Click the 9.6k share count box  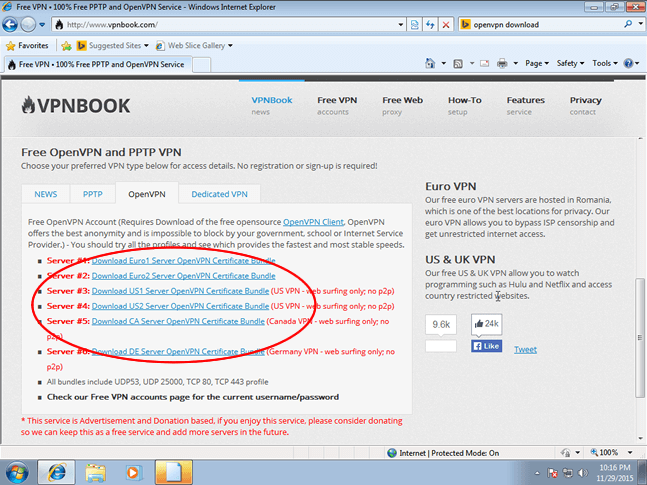441,324
